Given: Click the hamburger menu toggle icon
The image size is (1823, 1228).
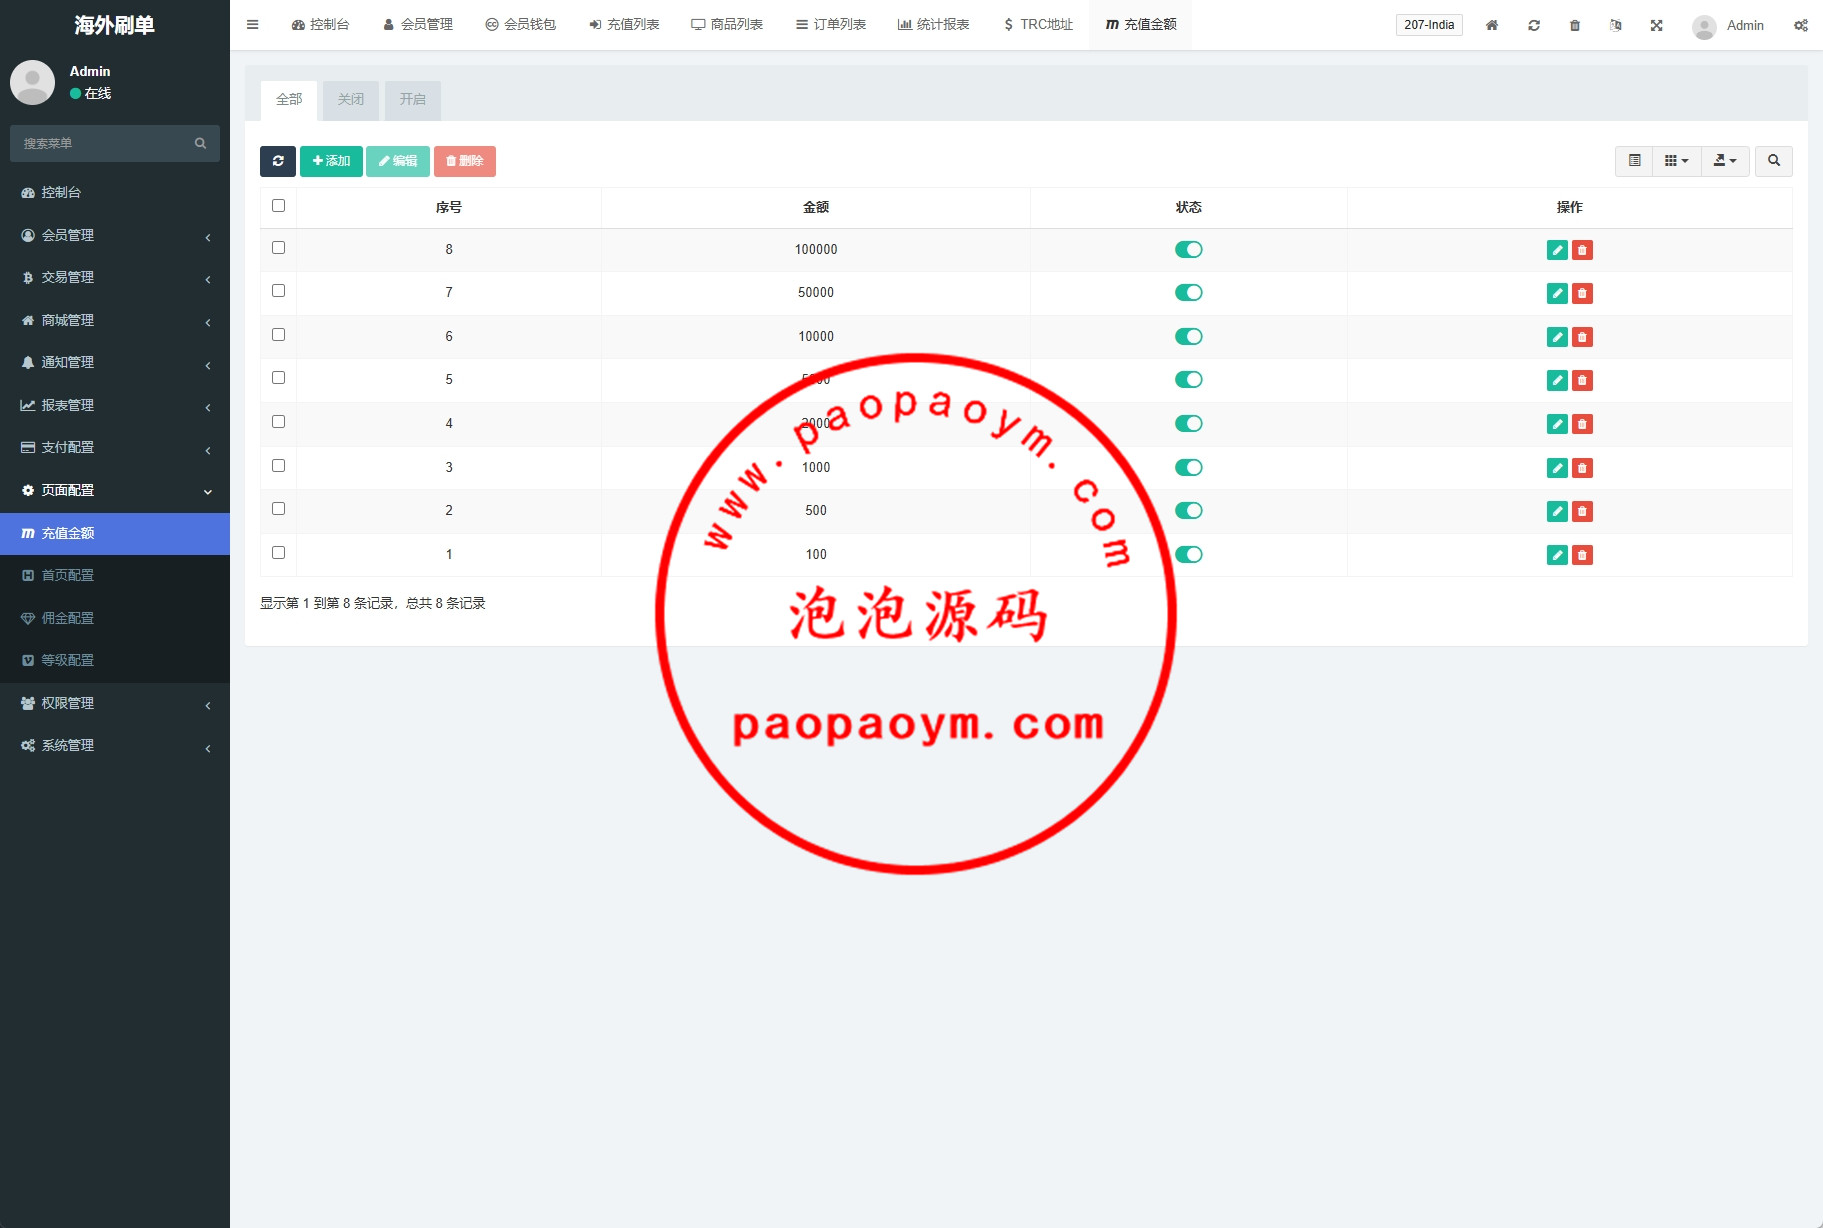Looking at the screenshot, I should tap(253, 25).
